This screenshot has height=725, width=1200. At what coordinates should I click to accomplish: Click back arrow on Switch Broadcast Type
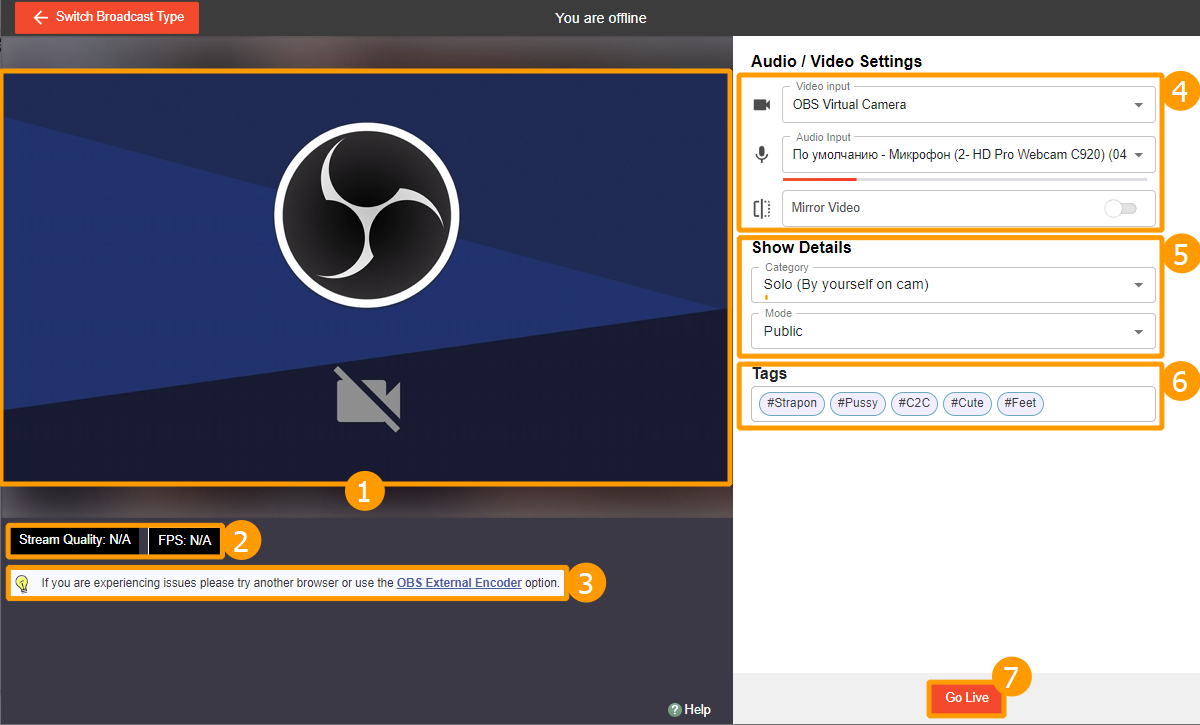click(41, 17)
